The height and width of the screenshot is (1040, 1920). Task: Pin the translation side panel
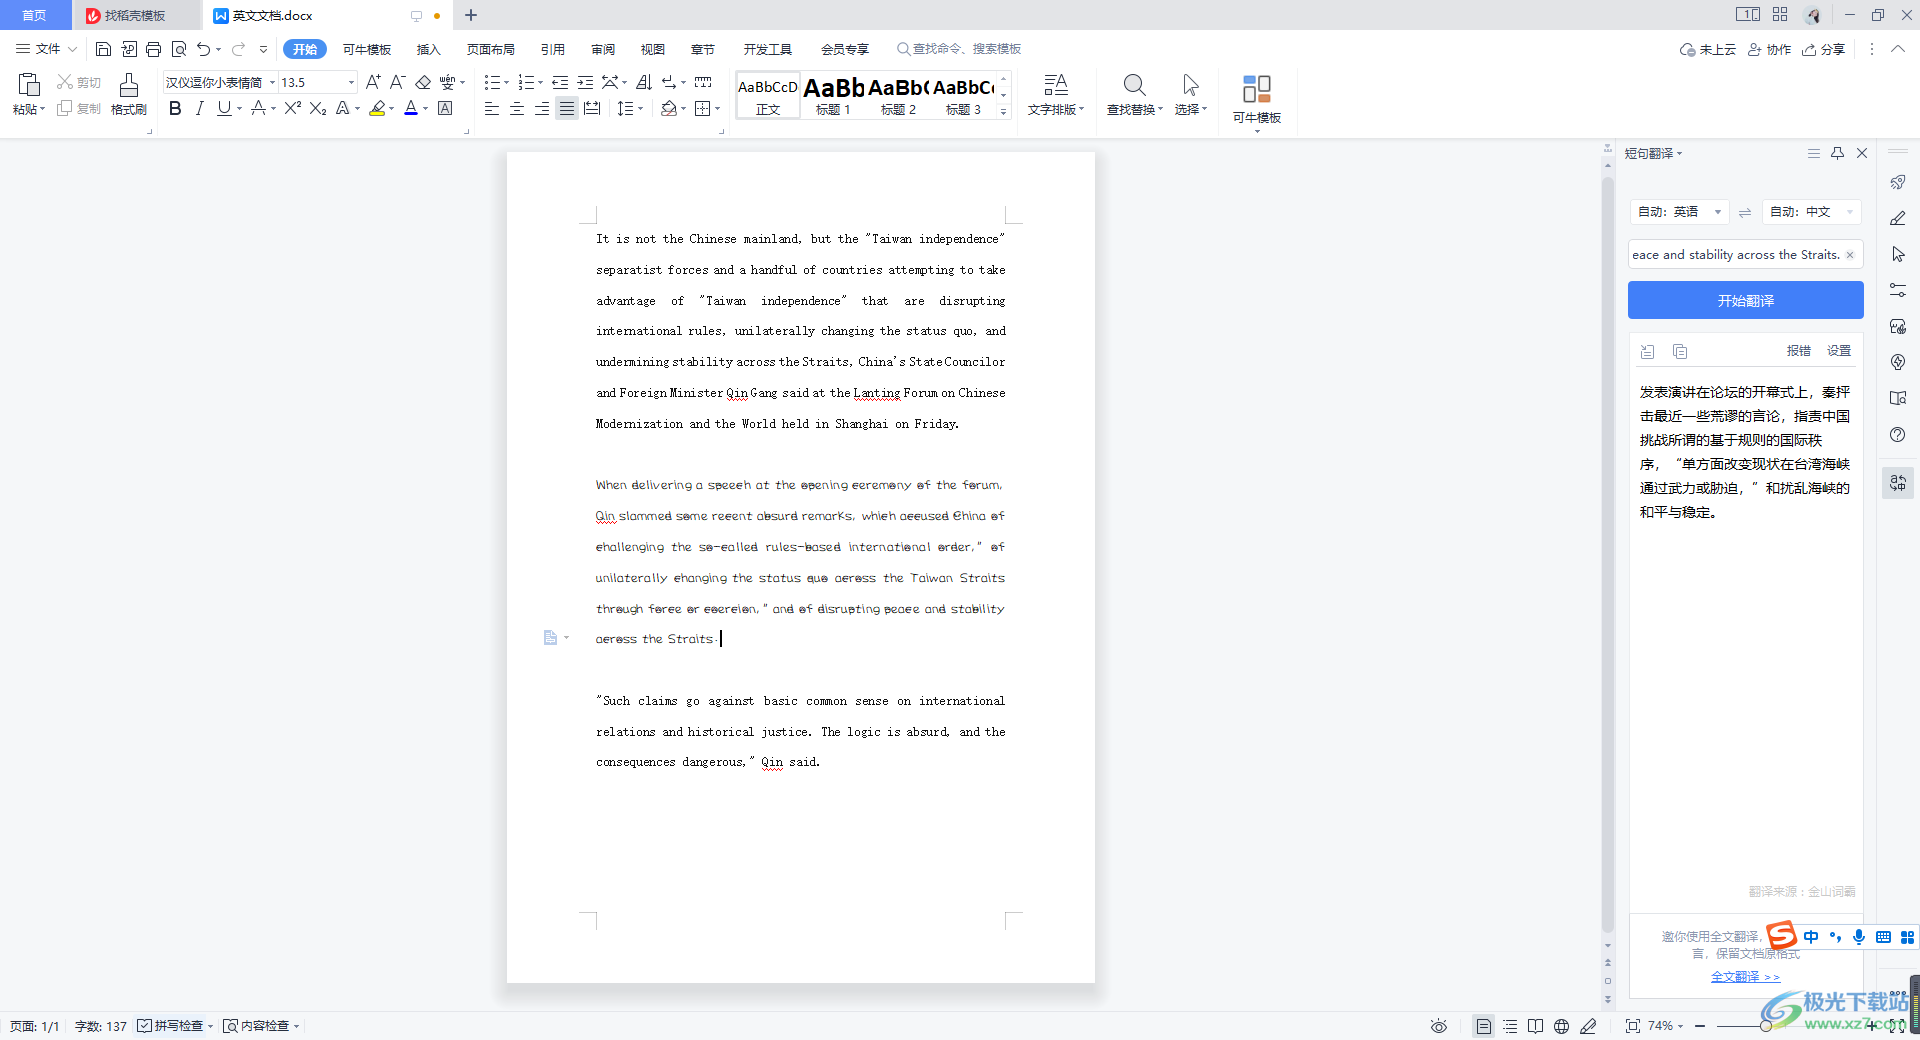(x=1837, y=153)
